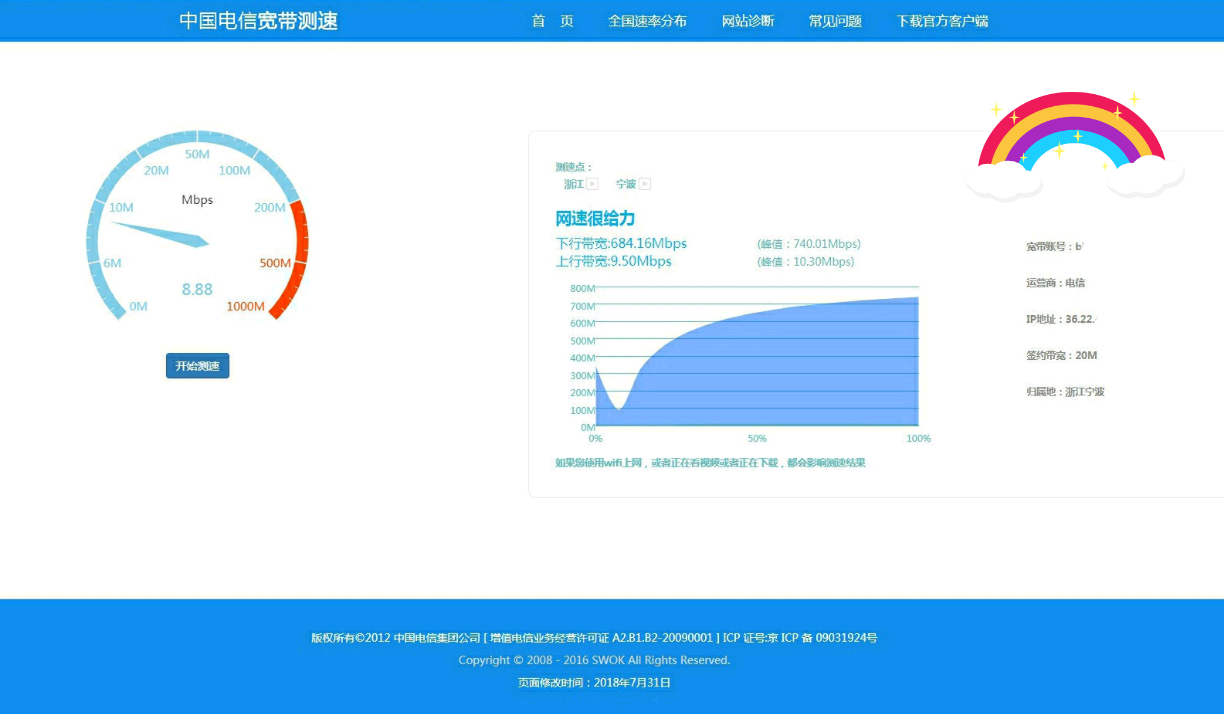Click the 200M label on the gauge

click(x=270, y=207)
